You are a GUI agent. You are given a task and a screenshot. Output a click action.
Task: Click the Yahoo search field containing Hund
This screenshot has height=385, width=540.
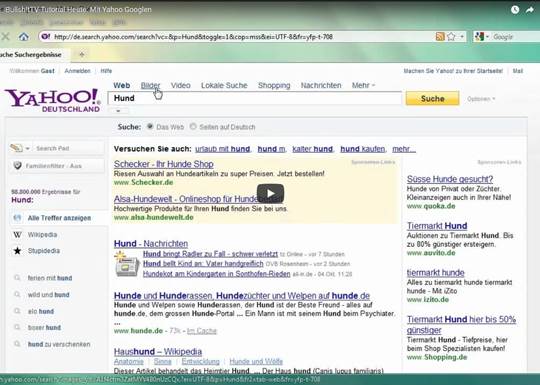coord(255,98)
